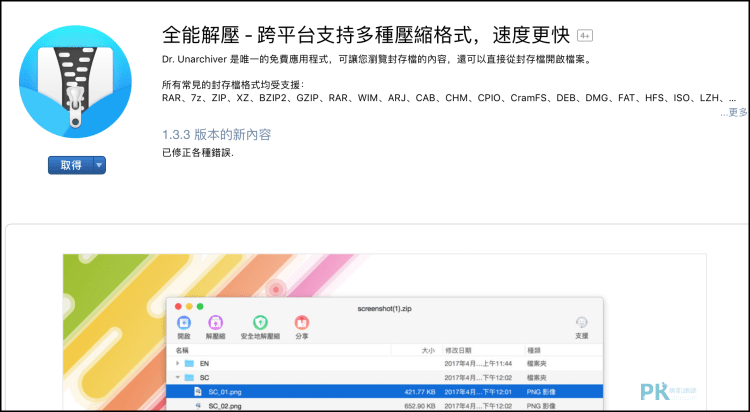Select the SC folder row
This screenshot has height=412, width=750.
[385, 378]
